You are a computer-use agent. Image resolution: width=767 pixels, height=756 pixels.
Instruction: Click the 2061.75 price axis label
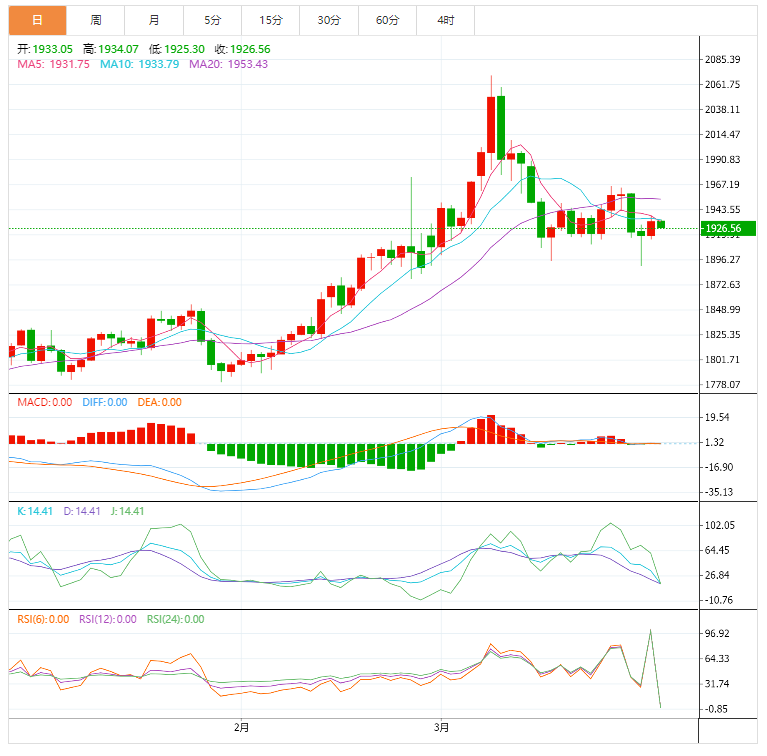point(722,85)
